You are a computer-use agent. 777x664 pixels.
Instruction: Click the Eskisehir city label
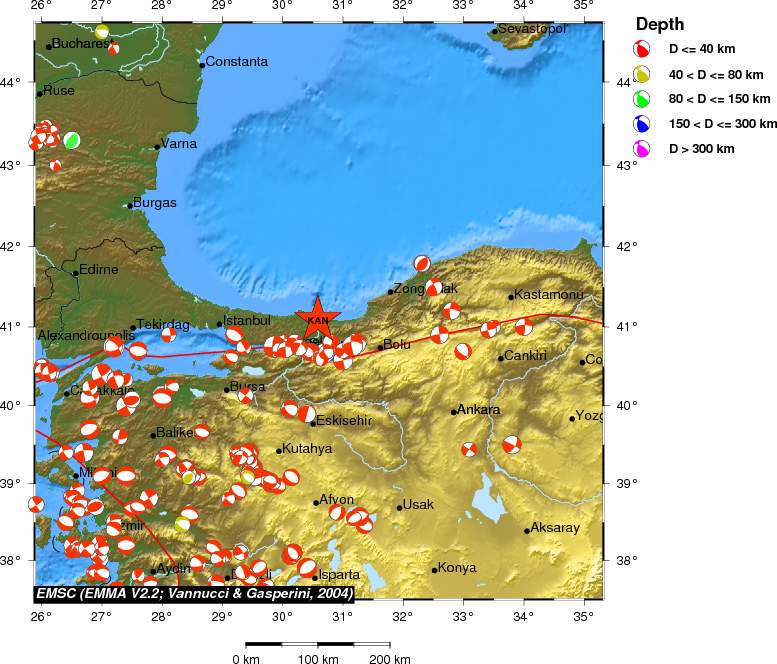343,421
